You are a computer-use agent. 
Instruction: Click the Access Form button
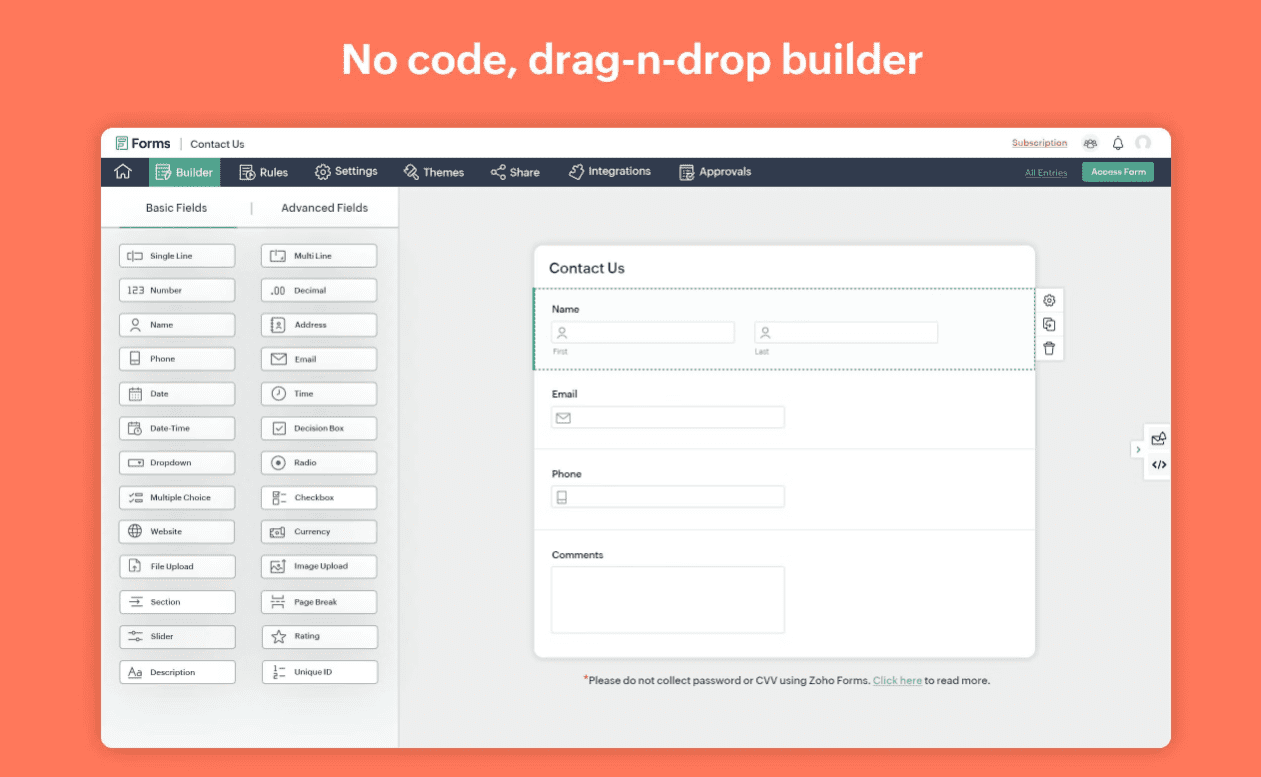coord(1117,171)
